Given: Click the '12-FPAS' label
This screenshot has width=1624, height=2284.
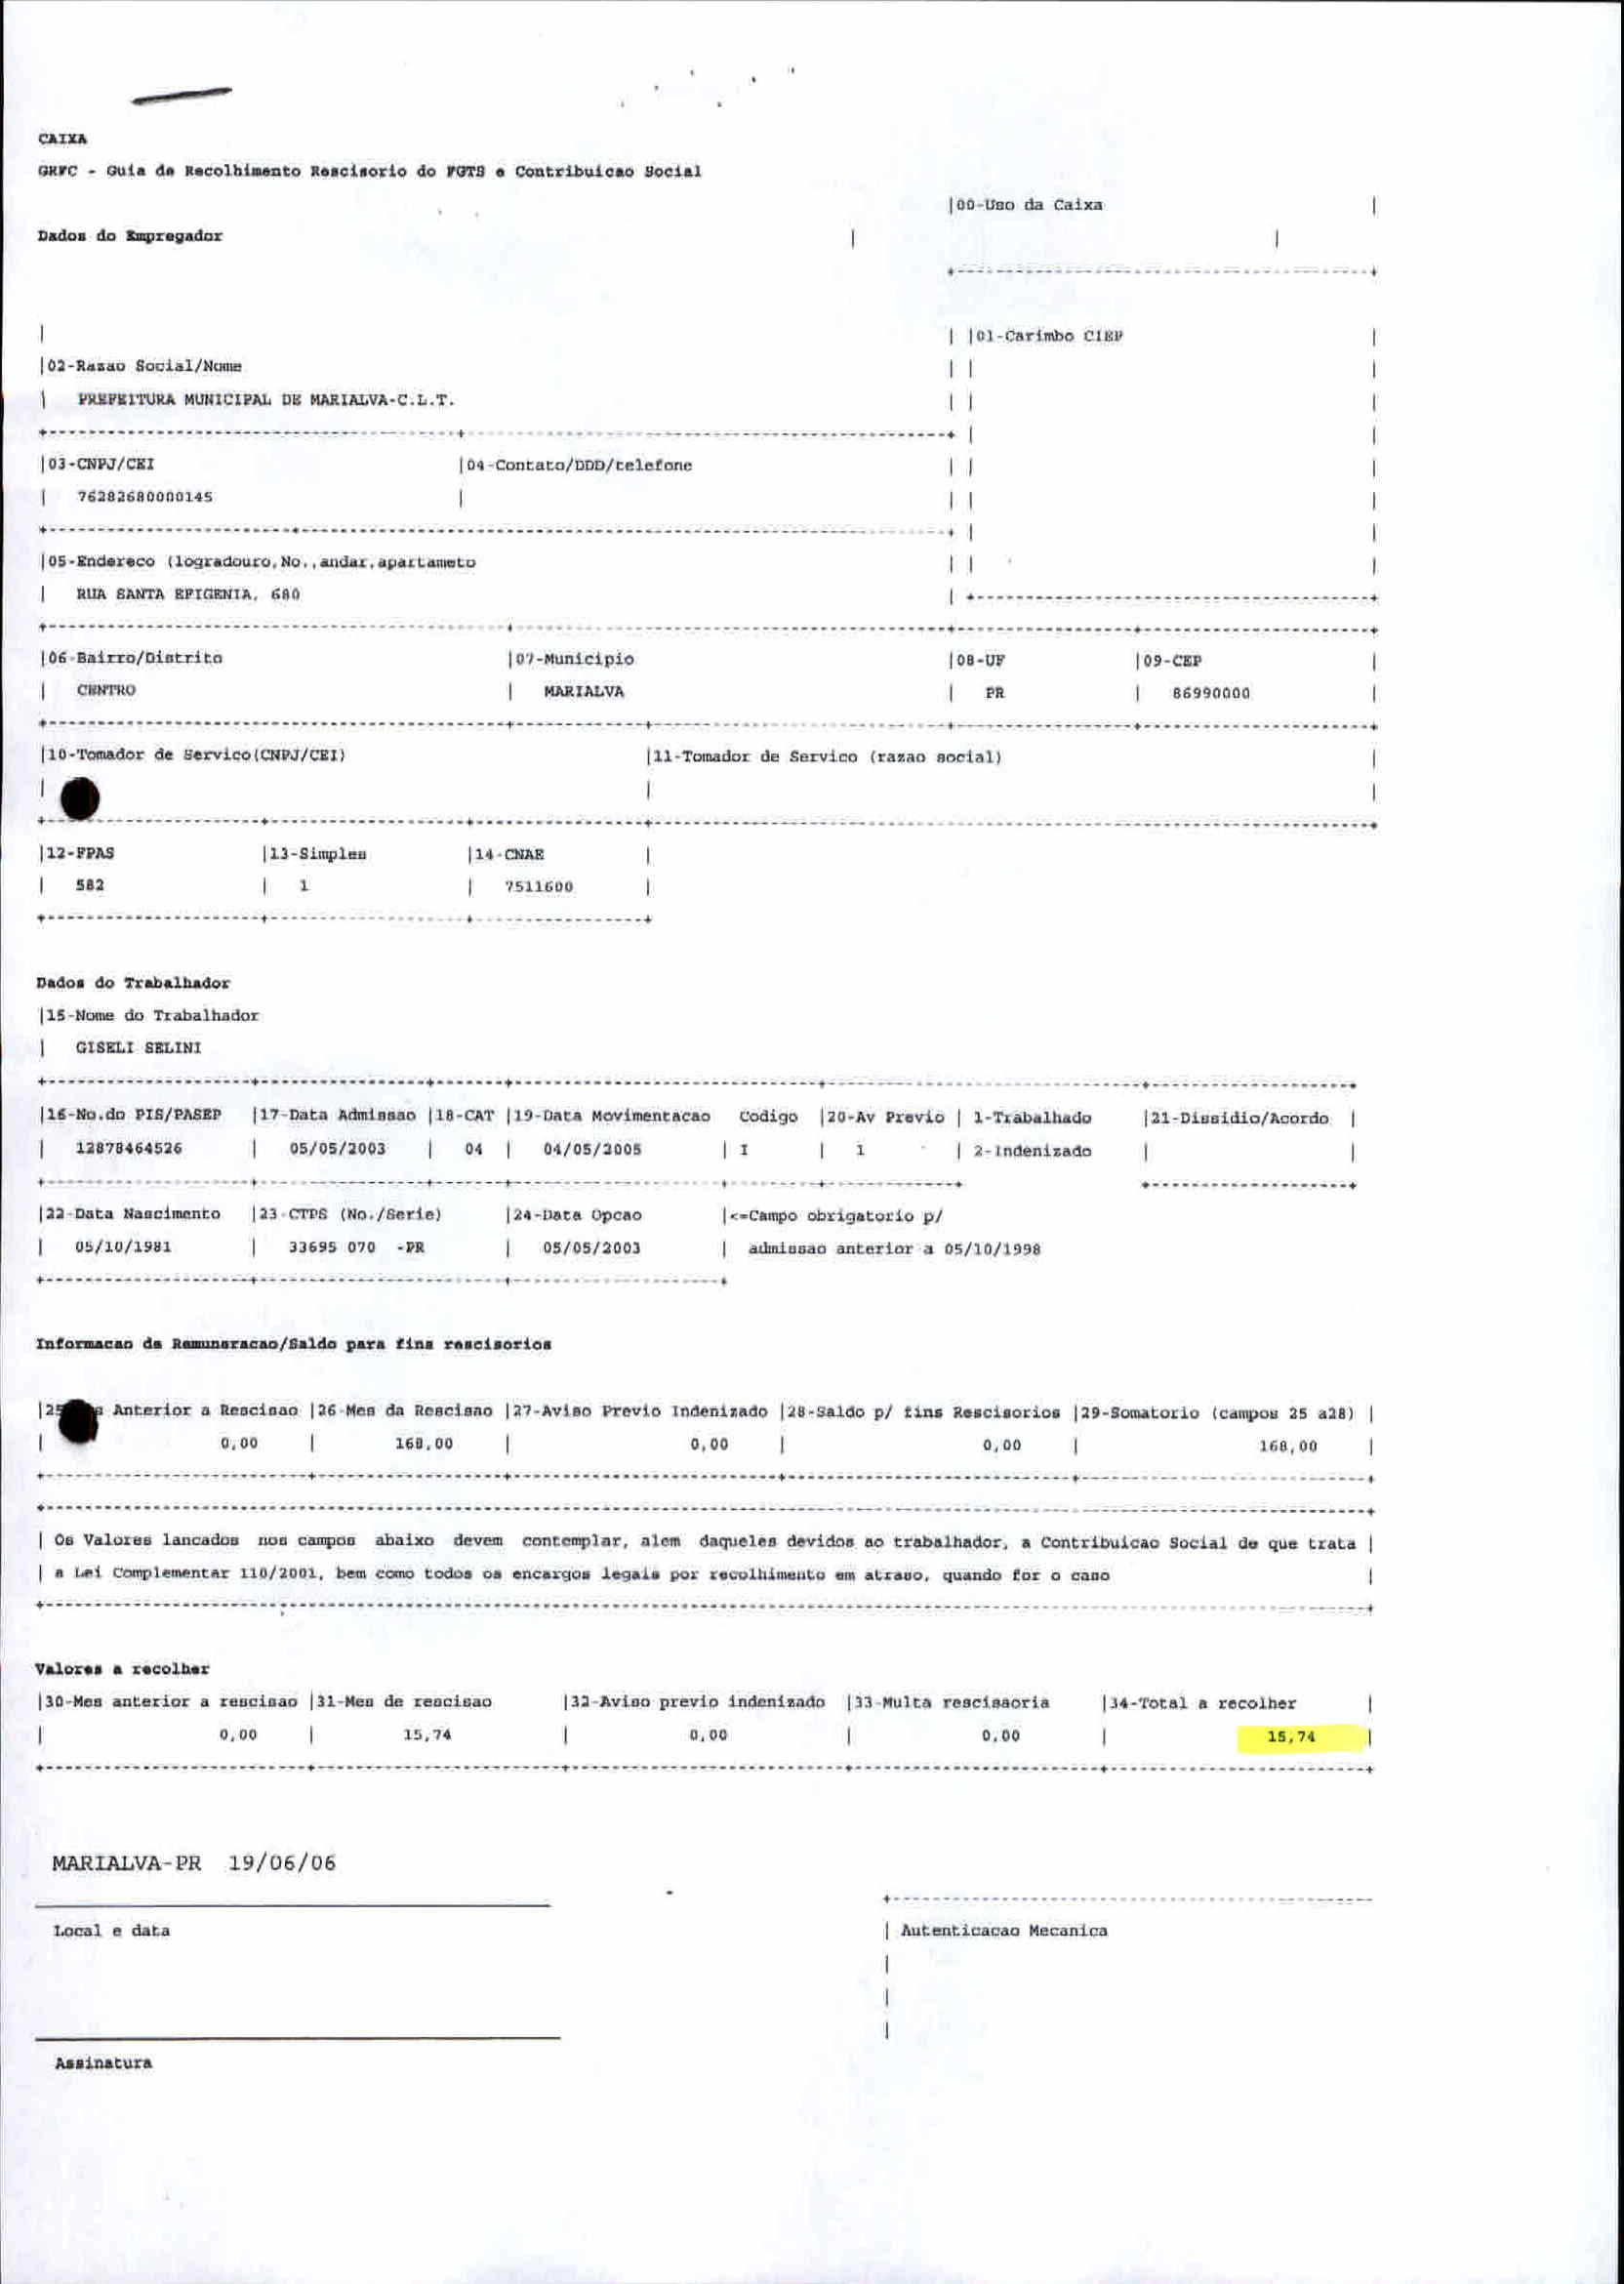Looking at the screenshot, I should coord(80,853).
